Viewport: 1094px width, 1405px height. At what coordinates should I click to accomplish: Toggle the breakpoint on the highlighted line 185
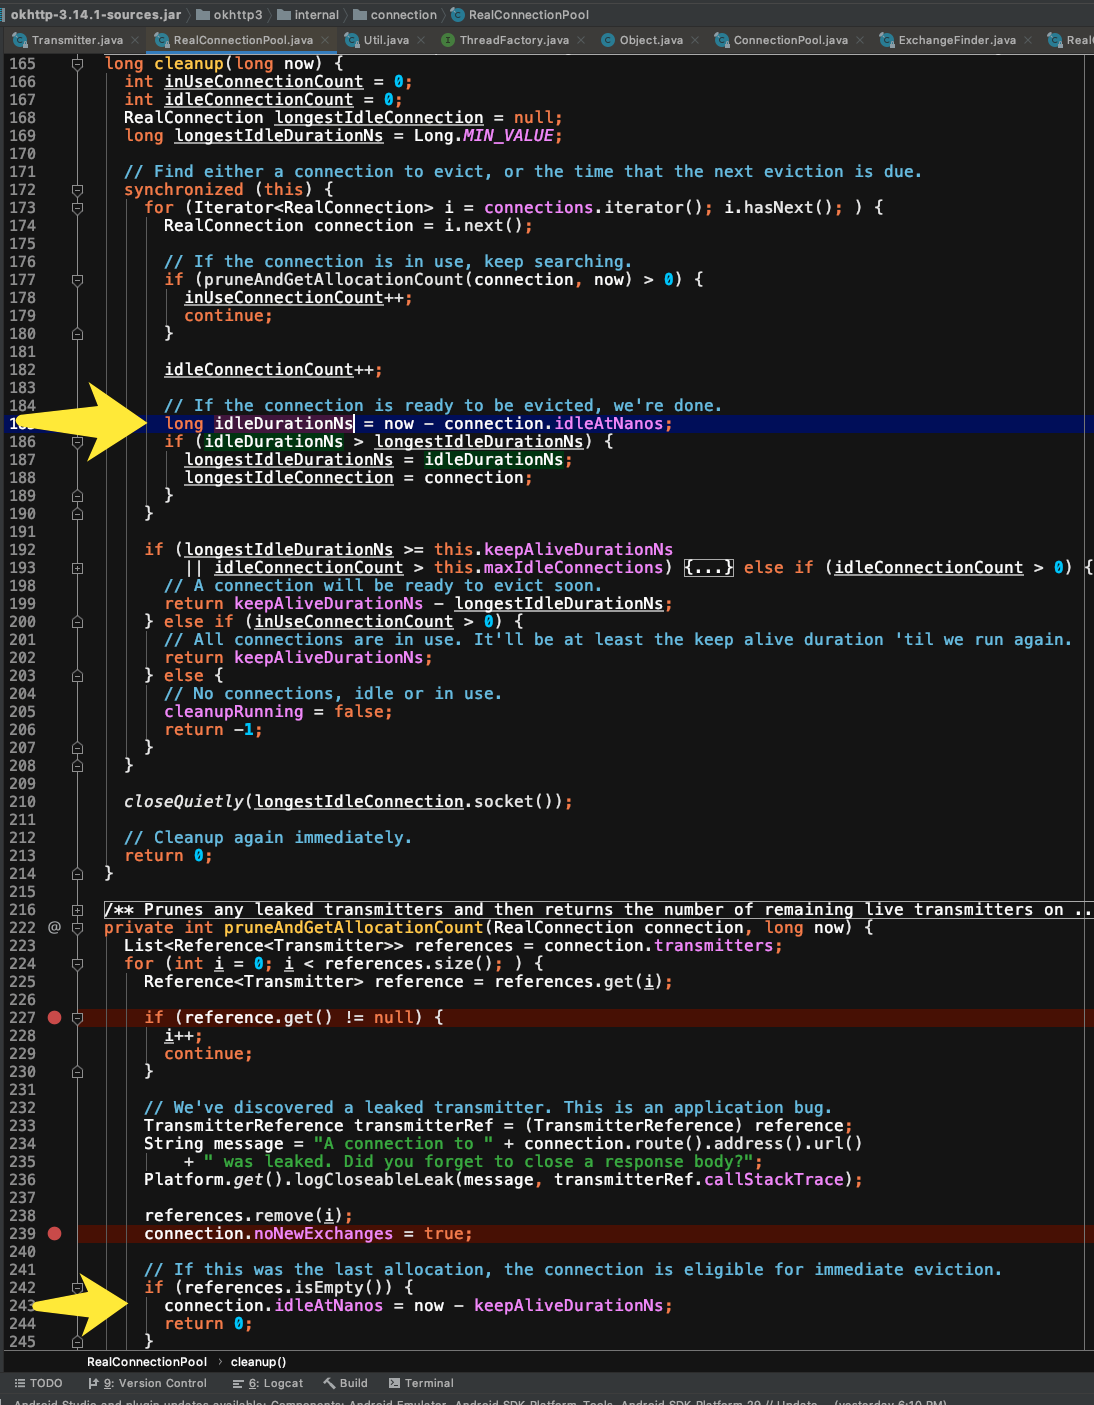[55, 423]
